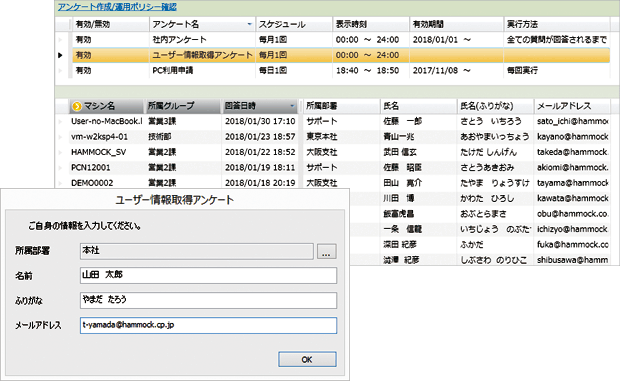This screenshot has height=381, width=620.
Task: Sort by 所属グループ column header
Action: click(x=183, y=106)
